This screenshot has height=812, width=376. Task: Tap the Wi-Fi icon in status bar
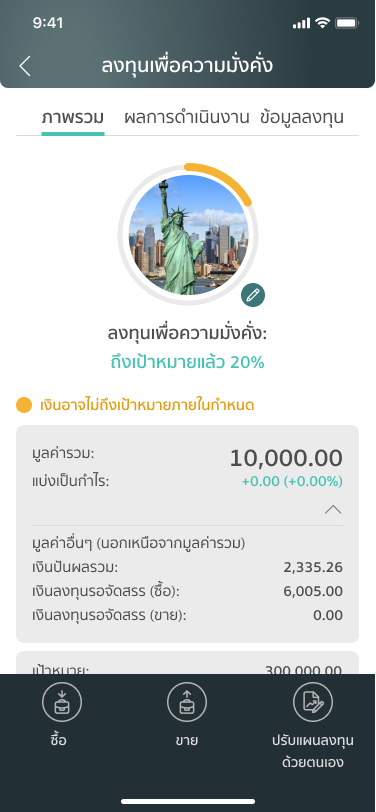[323, 23]
